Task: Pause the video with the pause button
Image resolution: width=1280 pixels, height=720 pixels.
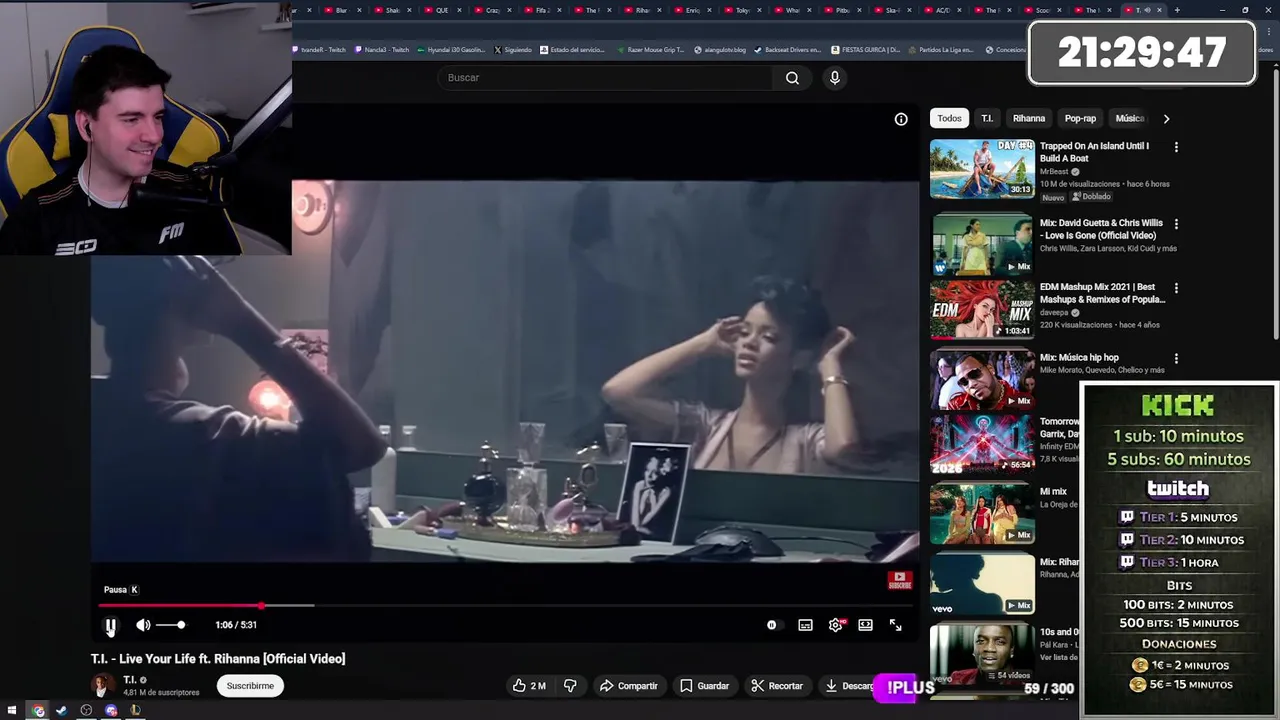Action: pos(110,626)
